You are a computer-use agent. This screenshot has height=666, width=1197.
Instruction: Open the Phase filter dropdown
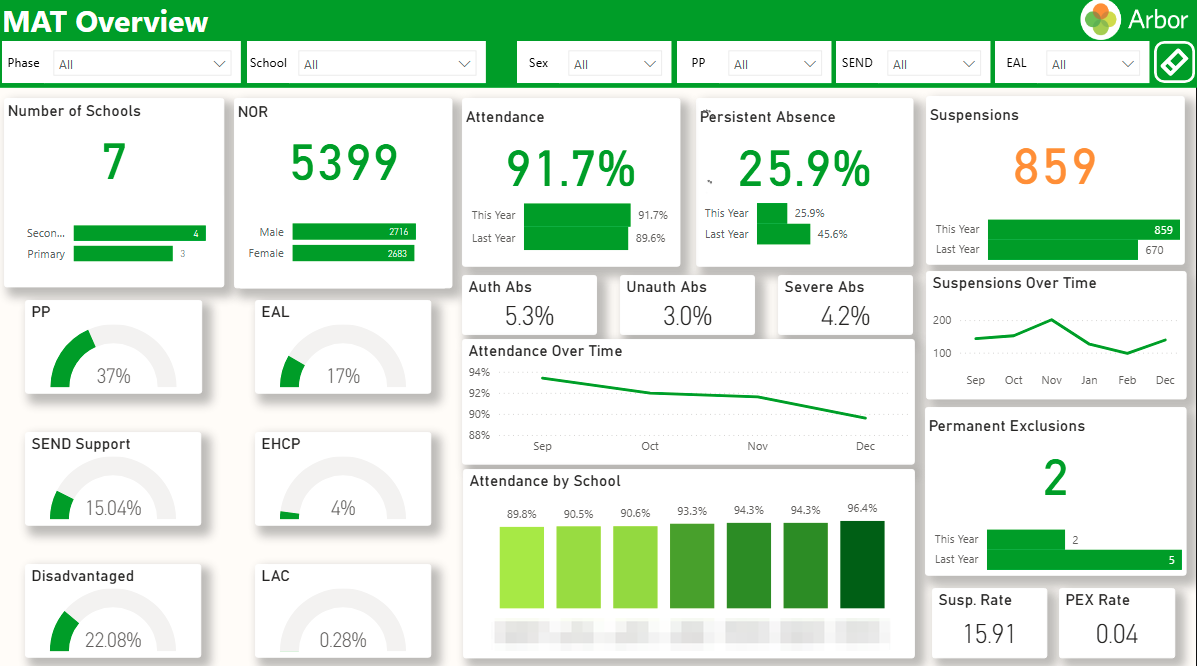point(142,64)
